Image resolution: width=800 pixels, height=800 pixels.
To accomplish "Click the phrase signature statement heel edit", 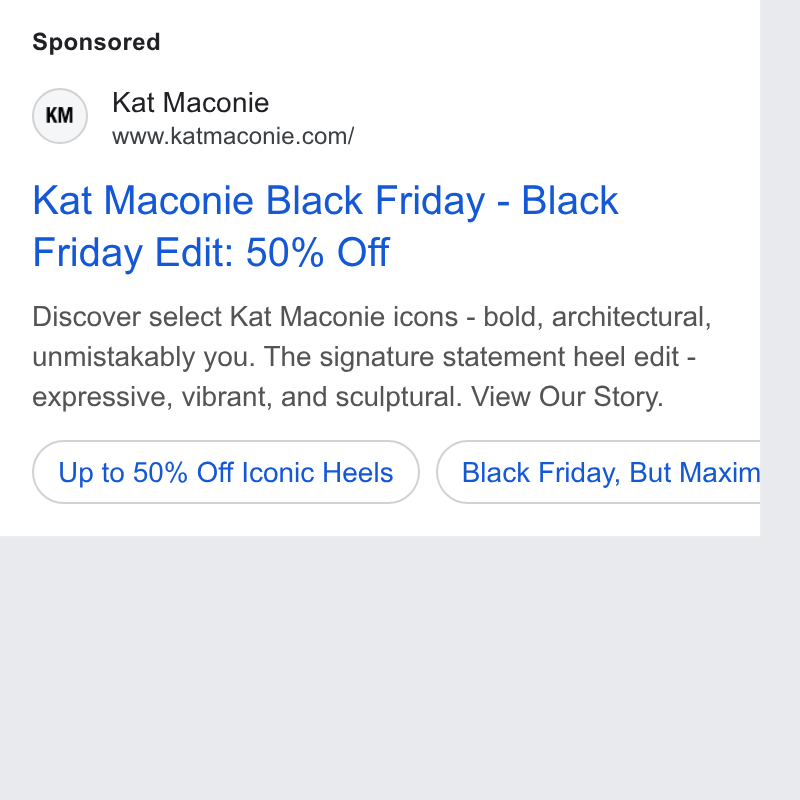I will [499, 357].
